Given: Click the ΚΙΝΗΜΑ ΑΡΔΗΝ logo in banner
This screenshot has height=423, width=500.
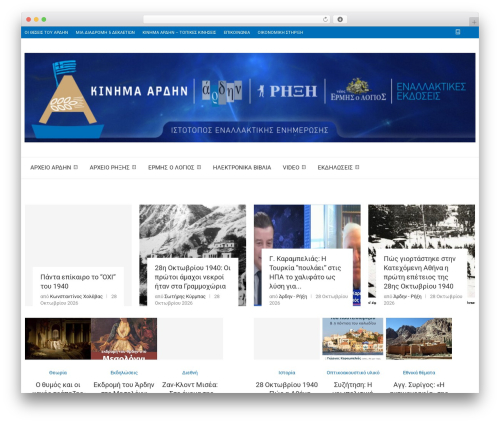Looking at the screenshot, I should 139,91.
